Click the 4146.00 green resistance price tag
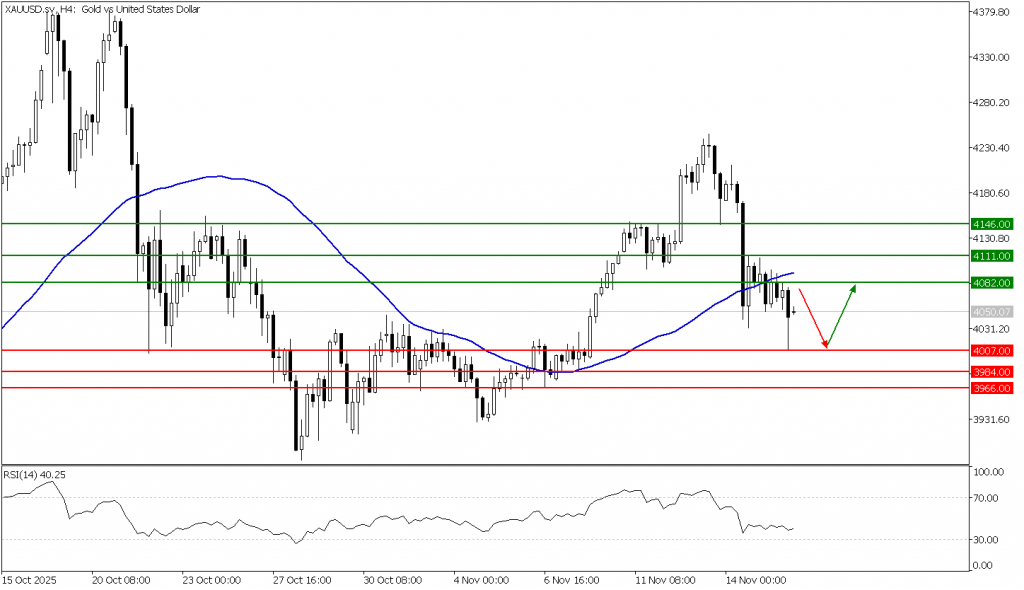This screenshot has height=590, width=1024. pyautogui.click(x=993, y=224)
